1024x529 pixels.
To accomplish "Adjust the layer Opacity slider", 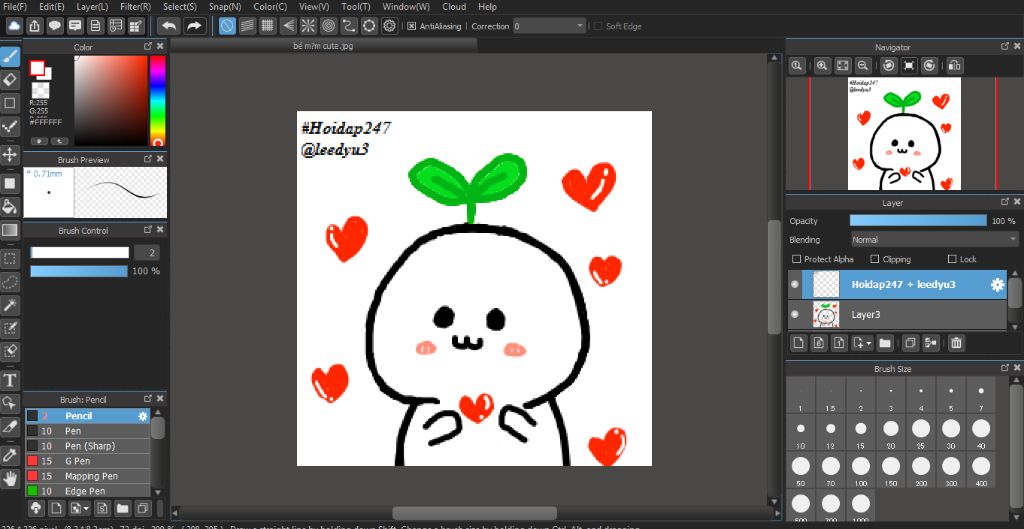I will click(918, 221).
